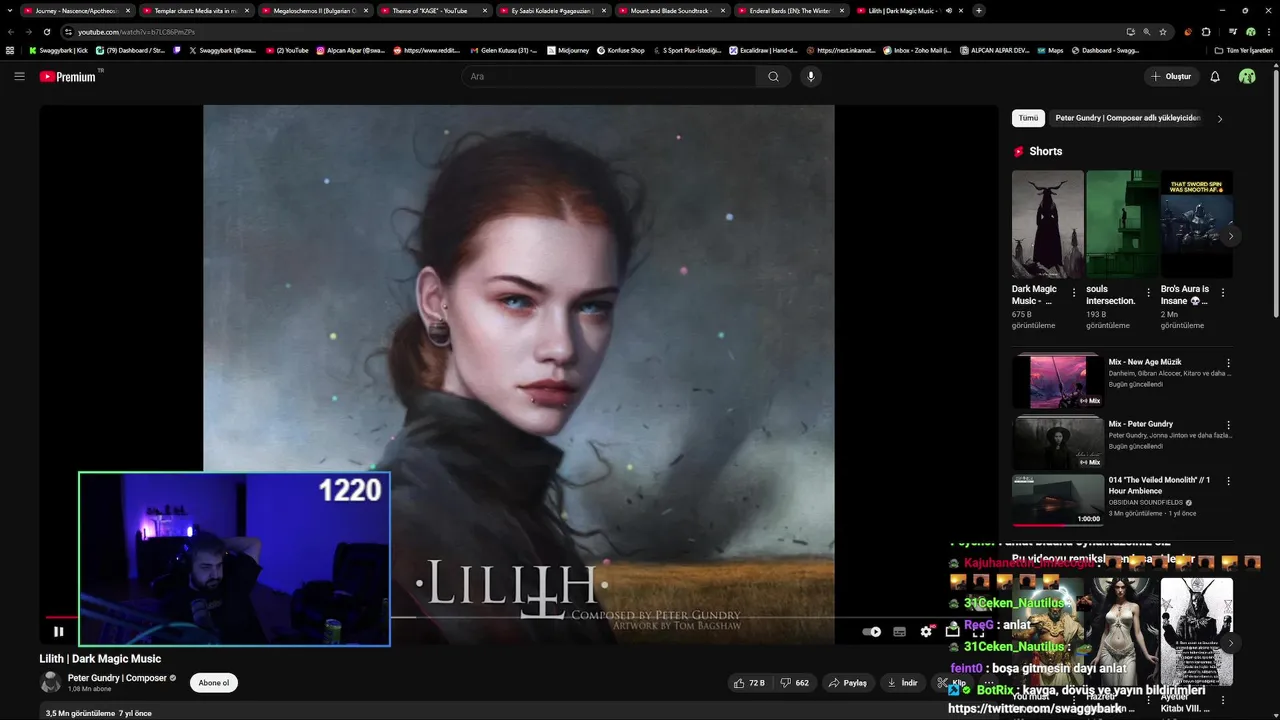1280x720 pixels.
Task: Open options menu for souls intersection short
Action: click(1148, 293)
